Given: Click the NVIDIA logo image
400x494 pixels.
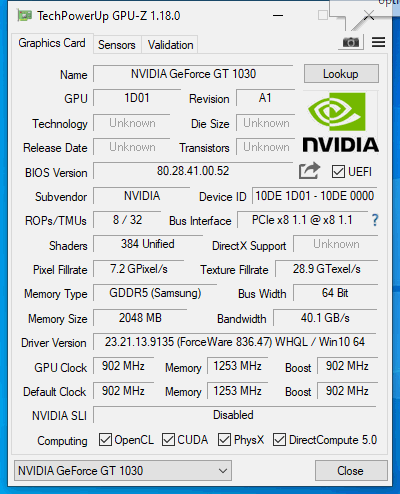Looking at the screenshot, I should click(340, 123).
